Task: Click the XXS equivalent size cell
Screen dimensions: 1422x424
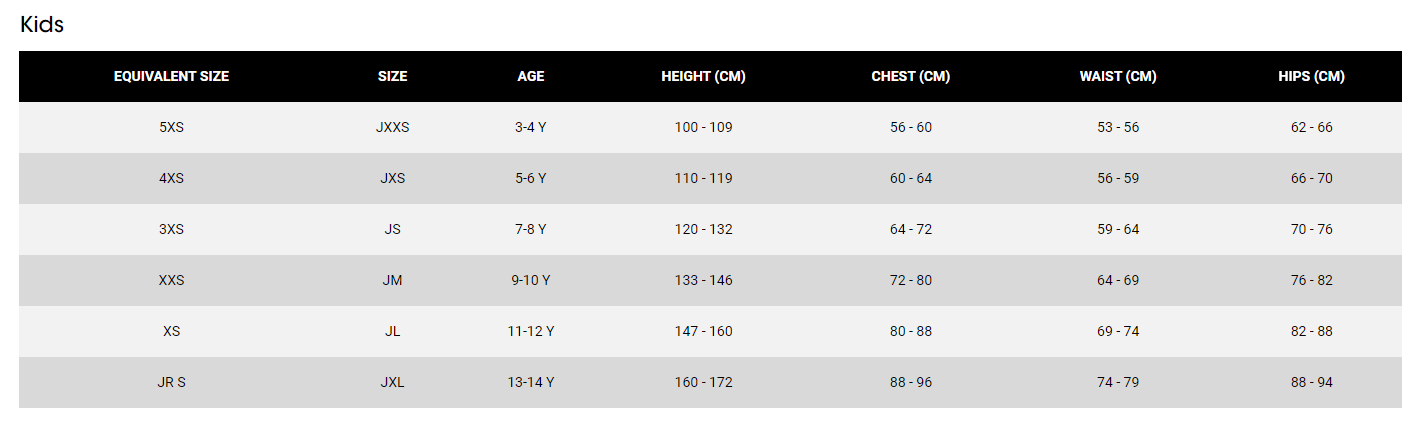Action: pos(171,280)
